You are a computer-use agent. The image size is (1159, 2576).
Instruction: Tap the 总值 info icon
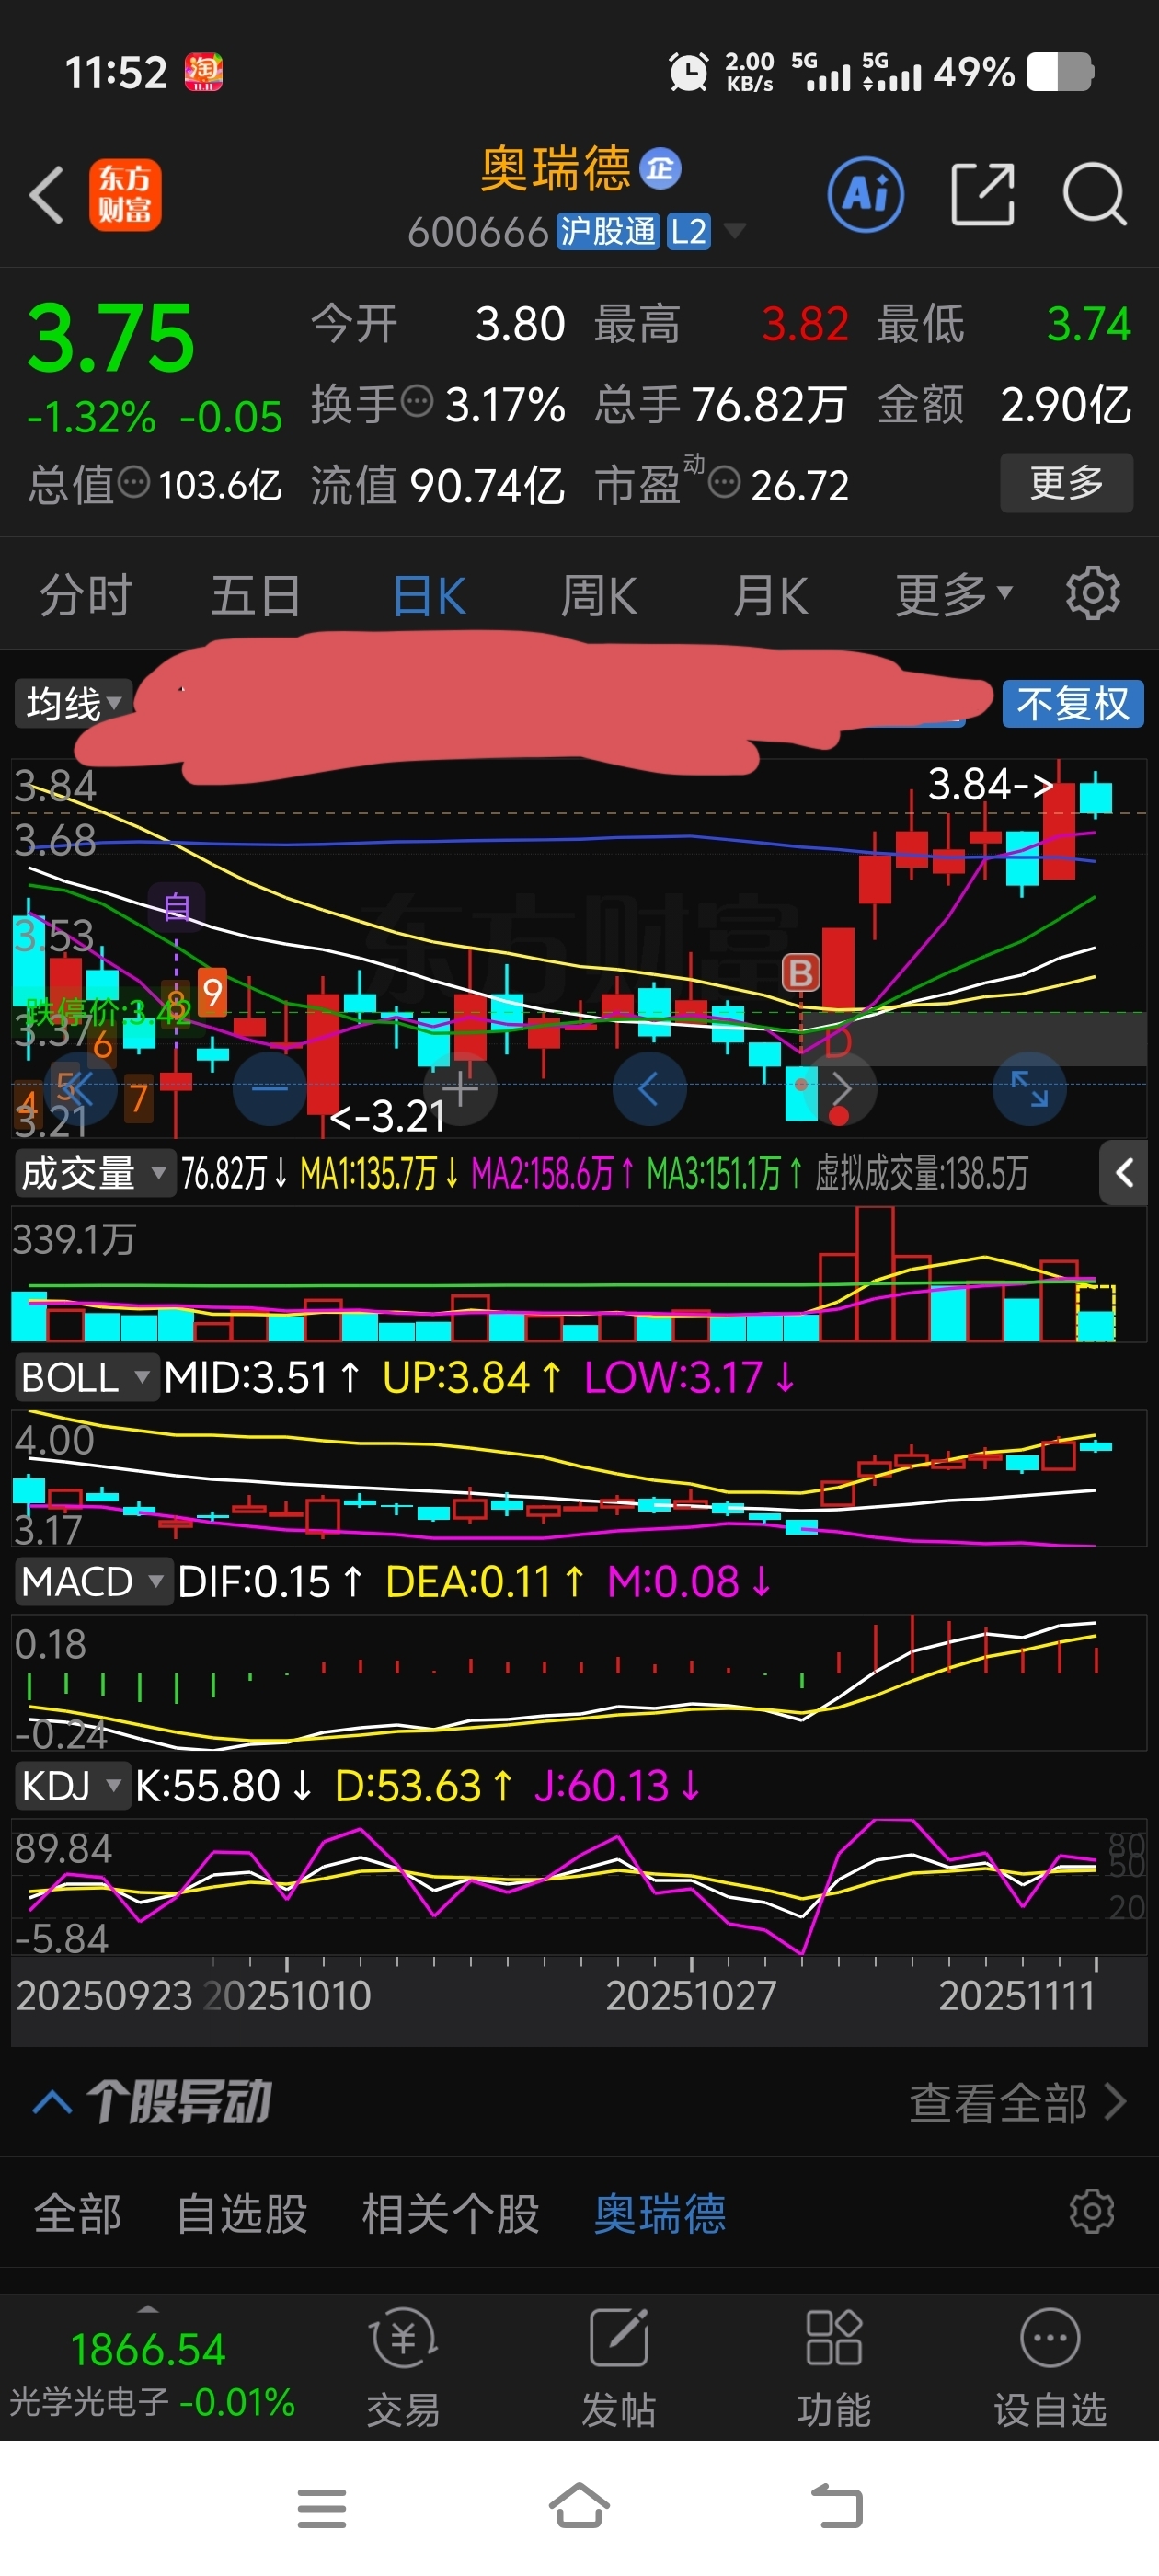(134, 483)
